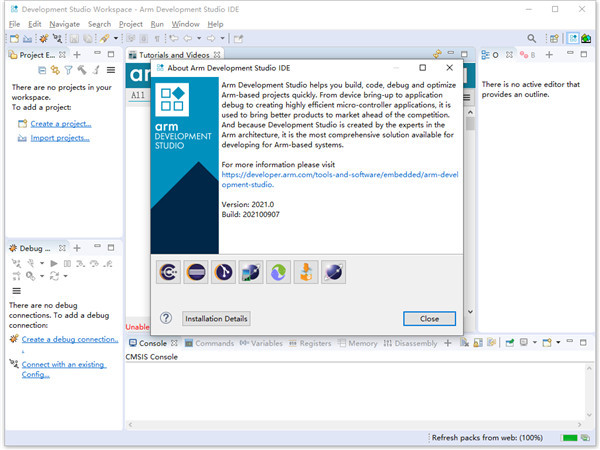Collapse all items in Project Explorer
The height and width of the screenshot is (450, 600).
pyautogui.click(x=42, y=70)
